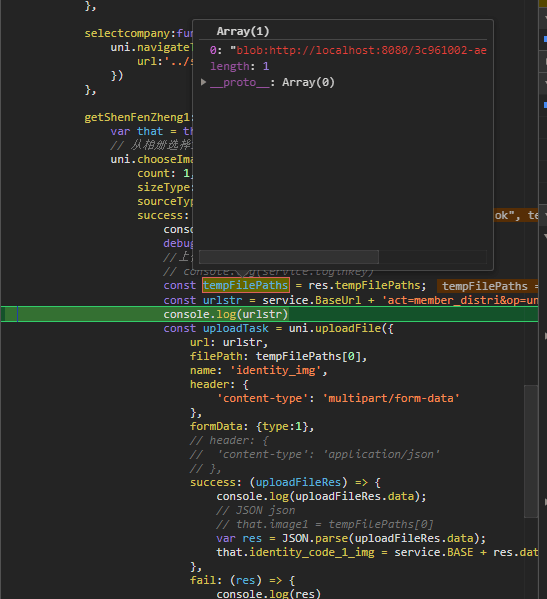This screenshot has height=599, width=547.
Task: Click the url: urlstr, line
Action: tap(229, 342)
